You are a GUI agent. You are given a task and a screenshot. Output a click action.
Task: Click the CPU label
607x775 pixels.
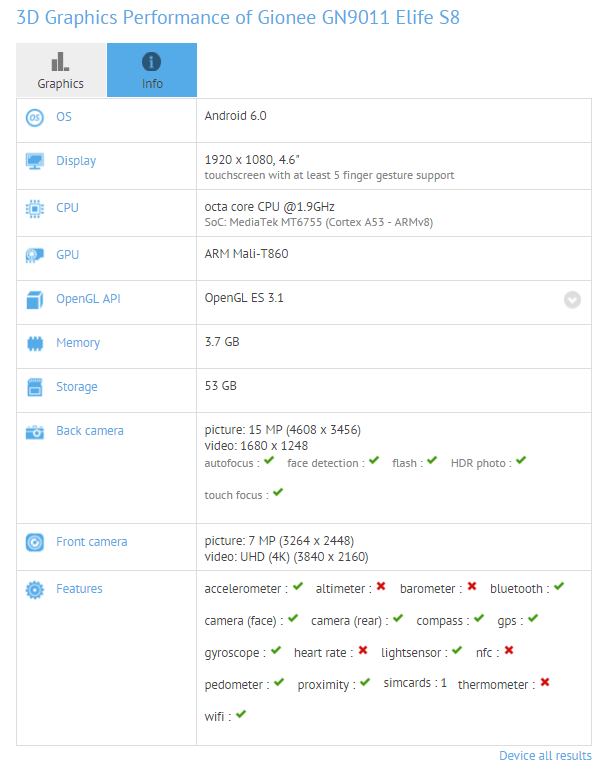(67, 208)
